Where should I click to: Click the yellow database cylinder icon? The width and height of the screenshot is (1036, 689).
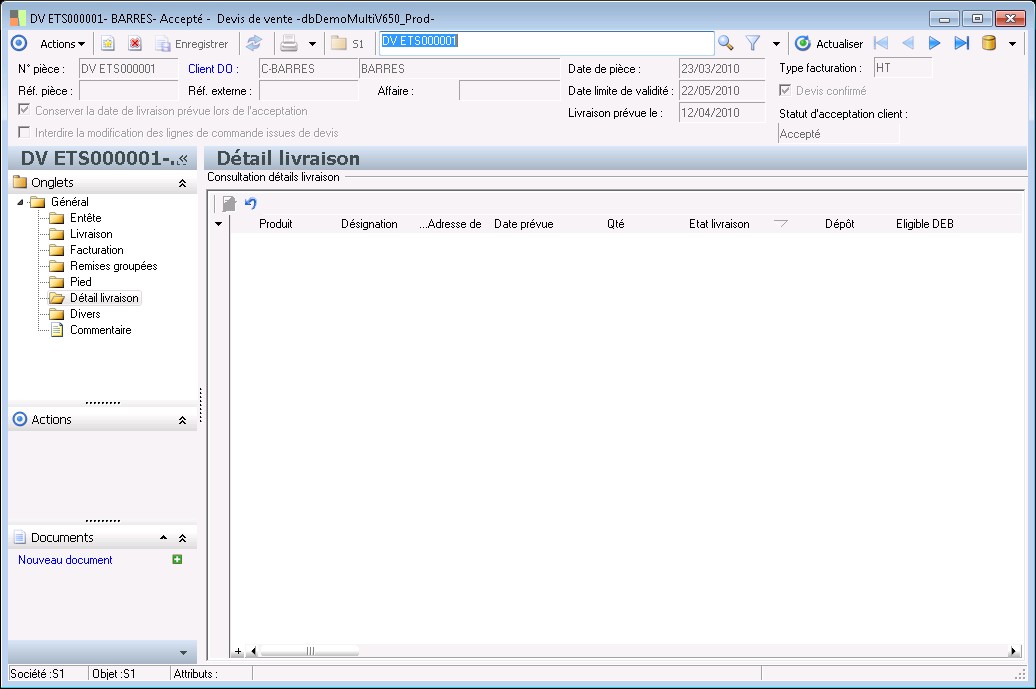989,43
